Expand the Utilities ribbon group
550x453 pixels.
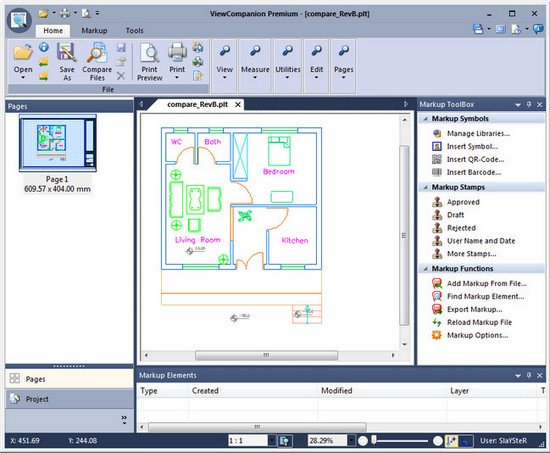288,66
